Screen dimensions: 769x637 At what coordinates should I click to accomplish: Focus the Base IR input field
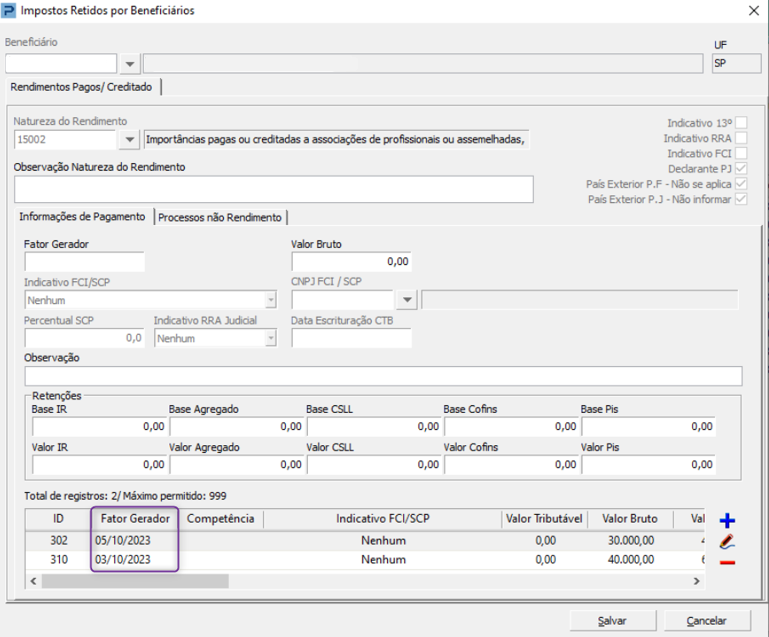coord(98,427)
